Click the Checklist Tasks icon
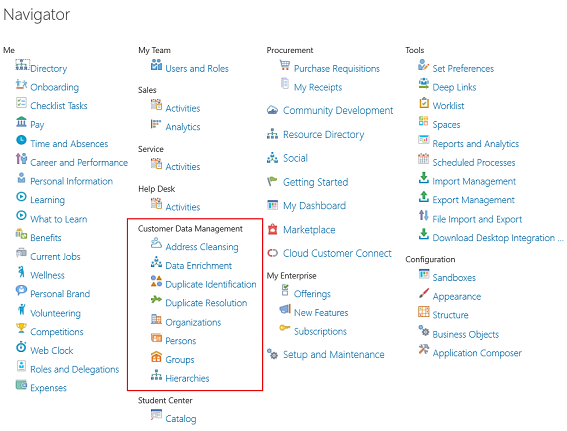Screen dimensions: 567x431 click(21, 103)
